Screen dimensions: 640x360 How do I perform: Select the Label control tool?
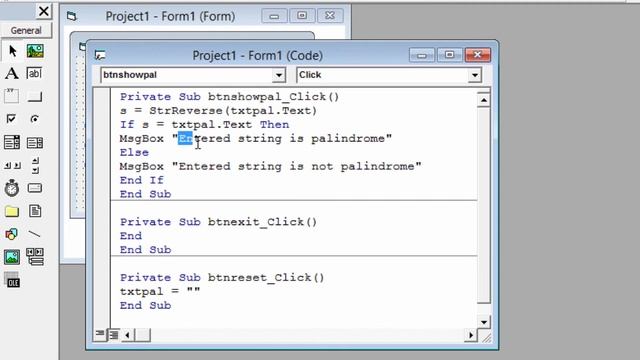12,73
